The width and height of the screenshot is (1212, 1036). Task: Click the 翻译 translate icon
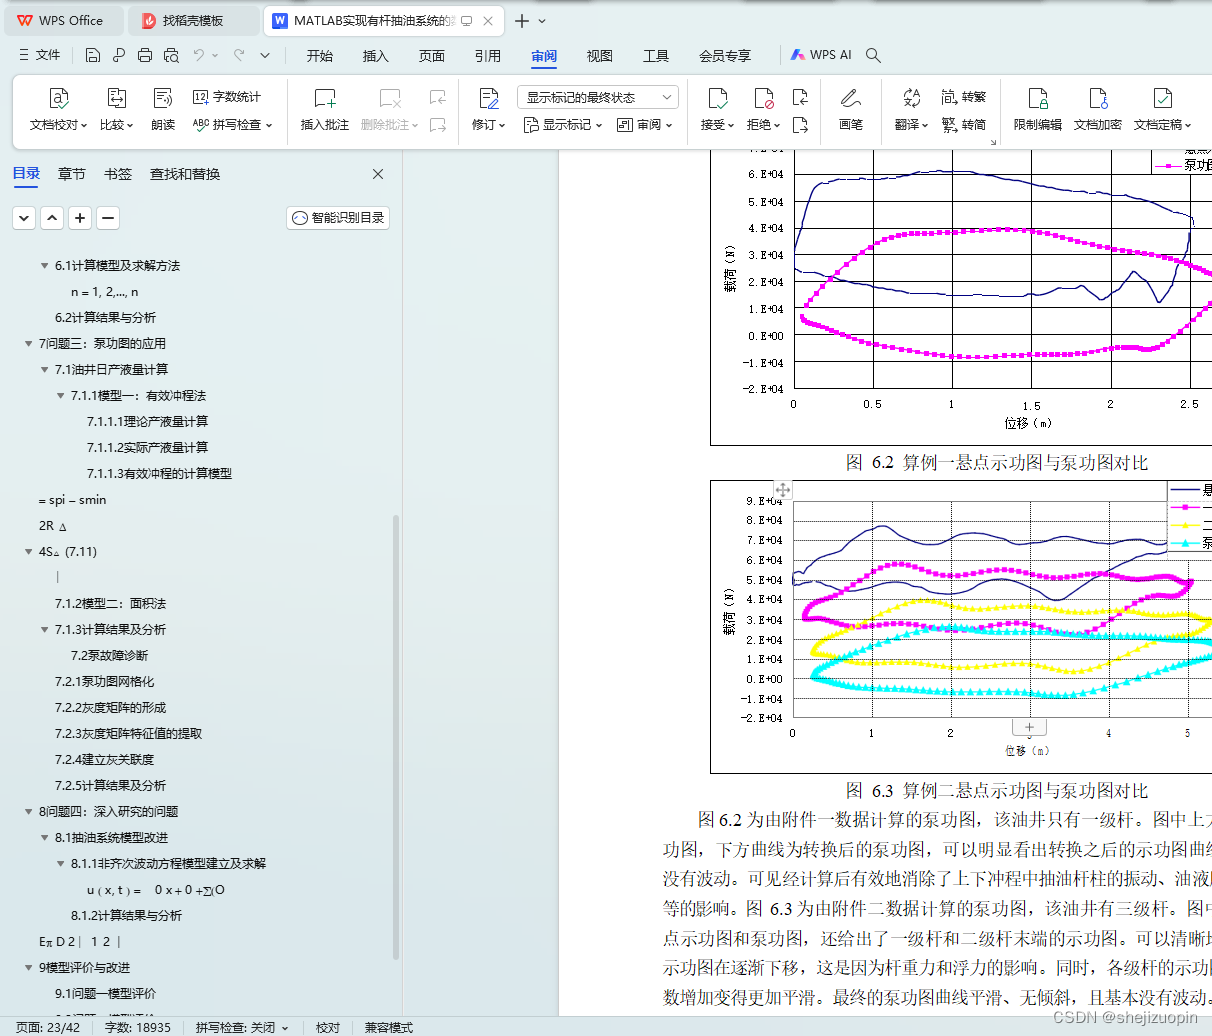pyautogui.click(x=911, y=98)
